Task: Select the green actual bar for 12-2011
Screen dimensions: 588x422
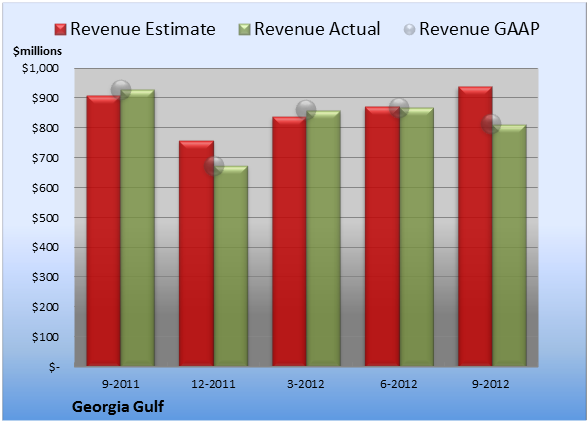Action: pyautogui.click(x=231, y=266)
